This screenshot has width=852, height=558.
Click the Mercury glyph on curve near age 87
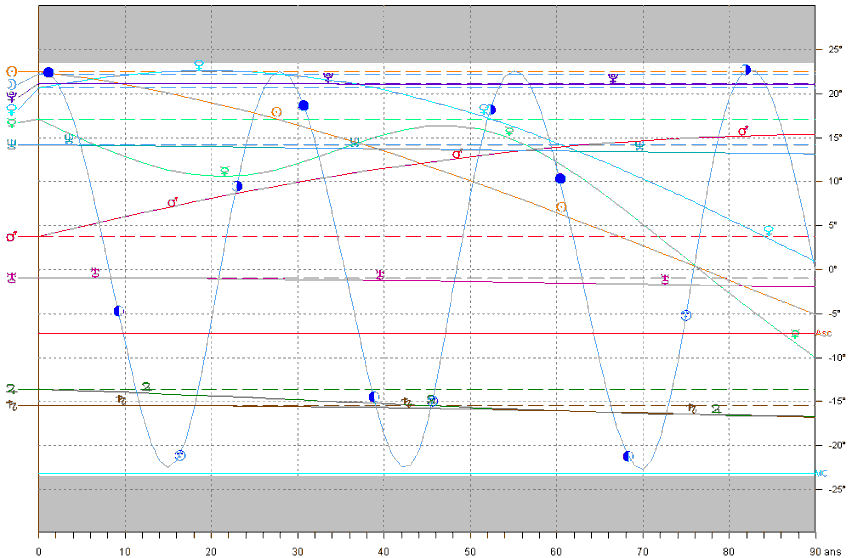point(795,334)
